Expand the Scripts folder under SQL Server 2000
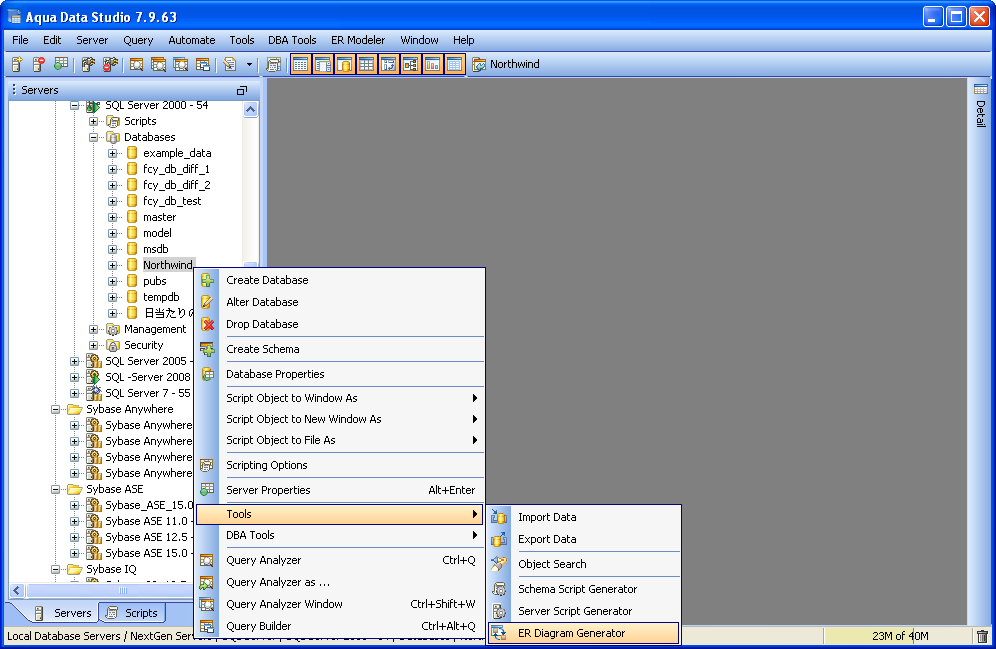 point(93,121)
